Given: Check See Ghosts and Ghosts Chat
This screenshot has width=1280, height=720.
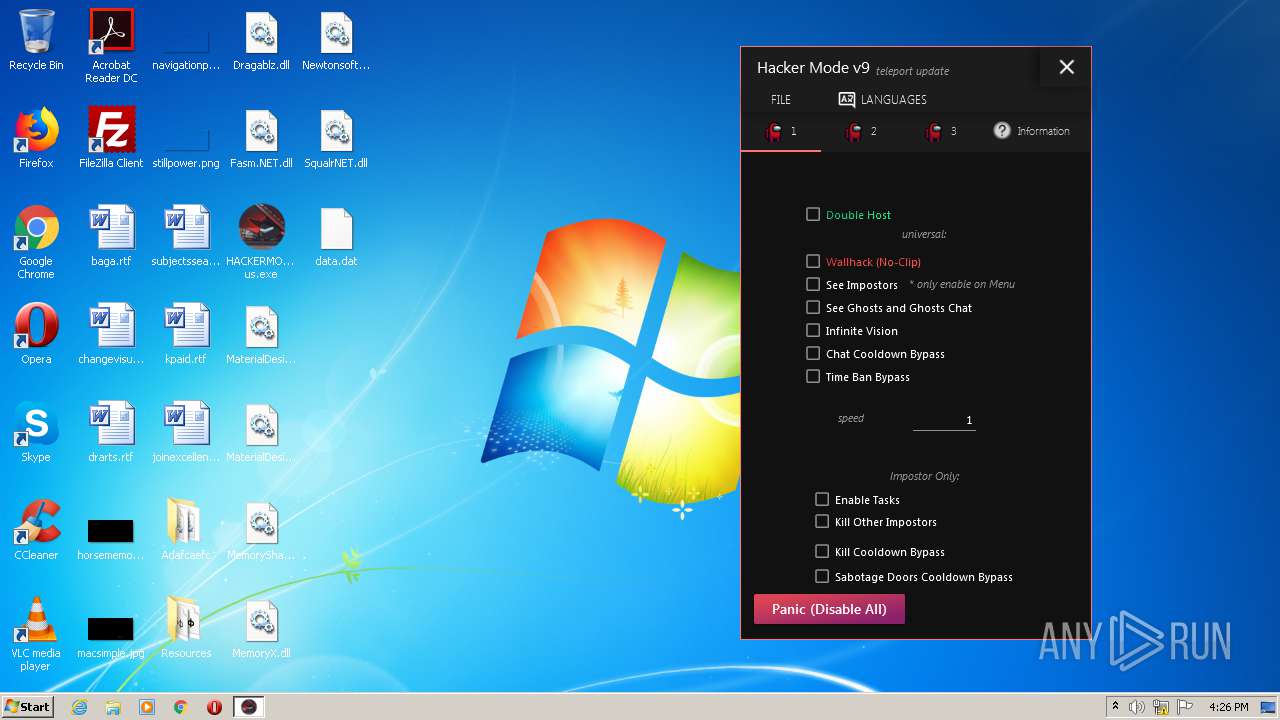Looking at the screenshot, I should [813, 307].
